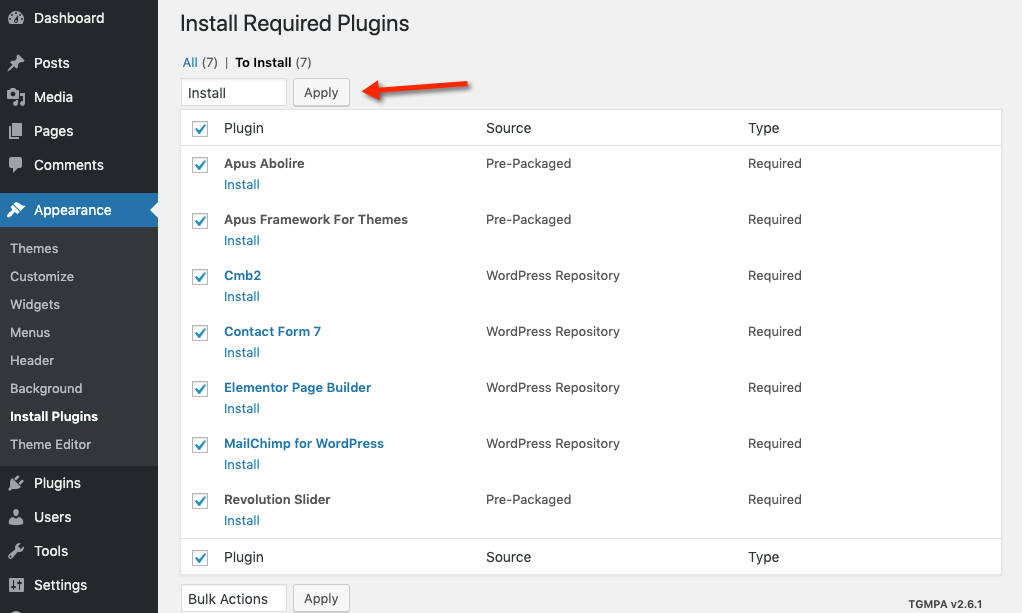Click the Users person icon

[x=16, y=517]
